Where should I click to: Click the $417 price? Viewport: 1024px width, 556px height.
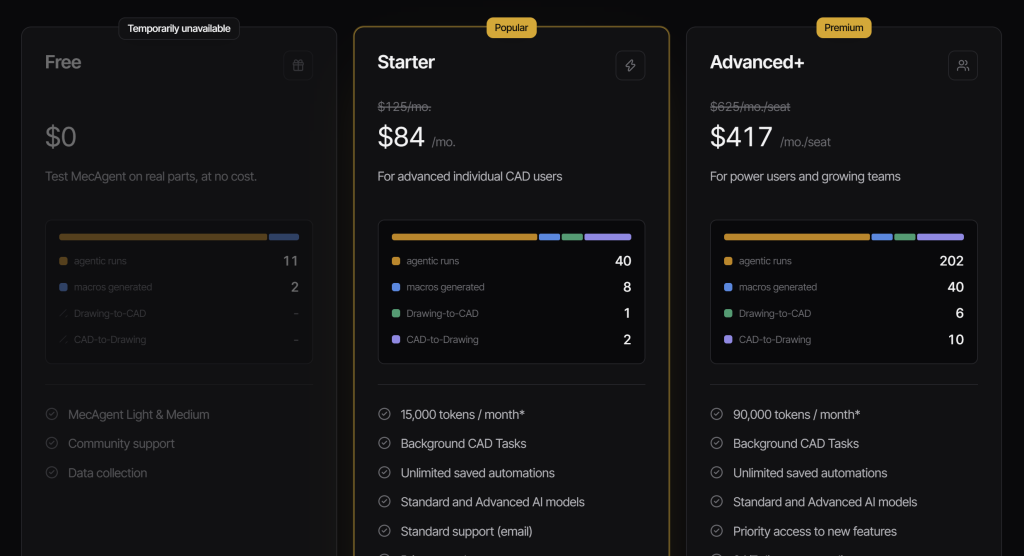[741, 137]
